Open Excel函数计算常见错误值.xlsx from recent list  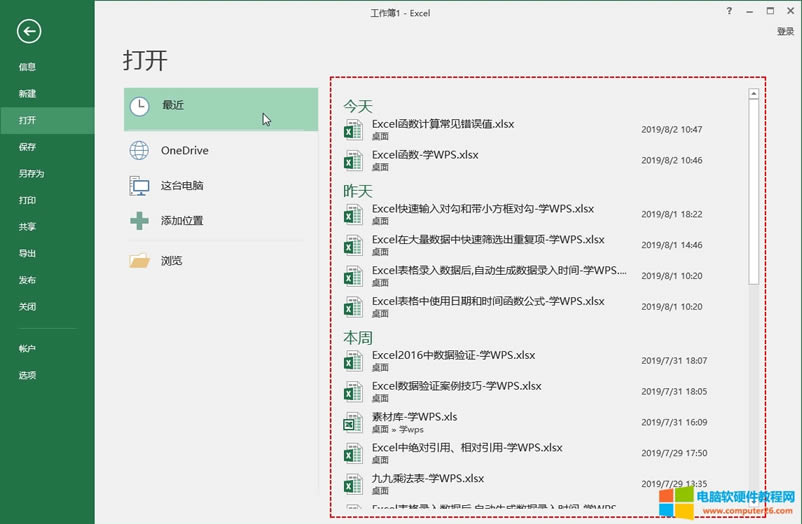pos(443,125)
